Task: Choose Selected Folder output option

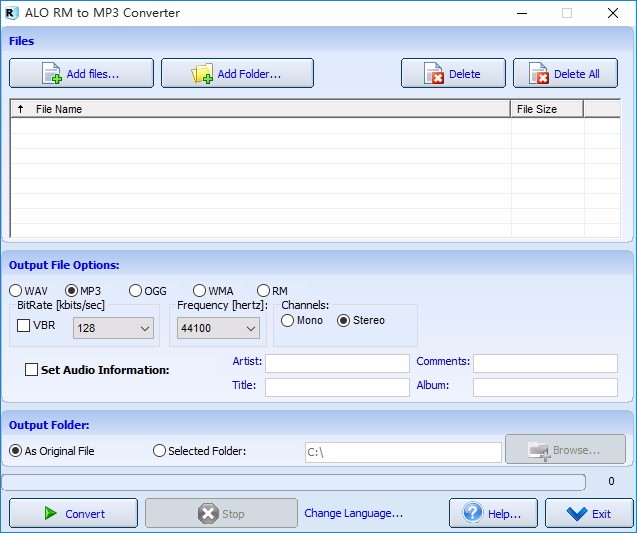Action: (199, 451)
